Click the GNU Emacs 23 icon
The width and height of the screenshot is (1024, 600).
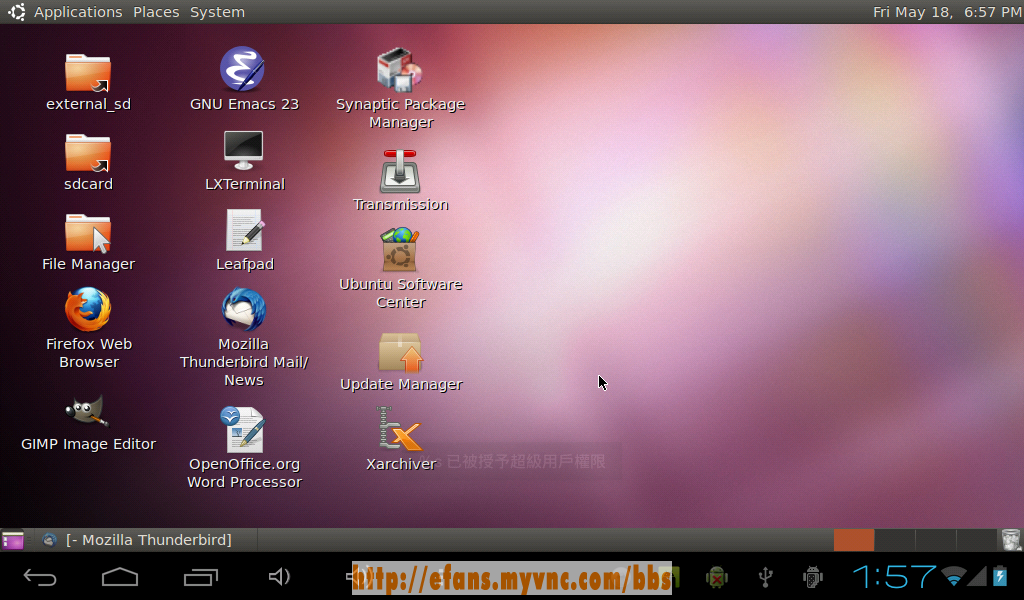(242, 69)
